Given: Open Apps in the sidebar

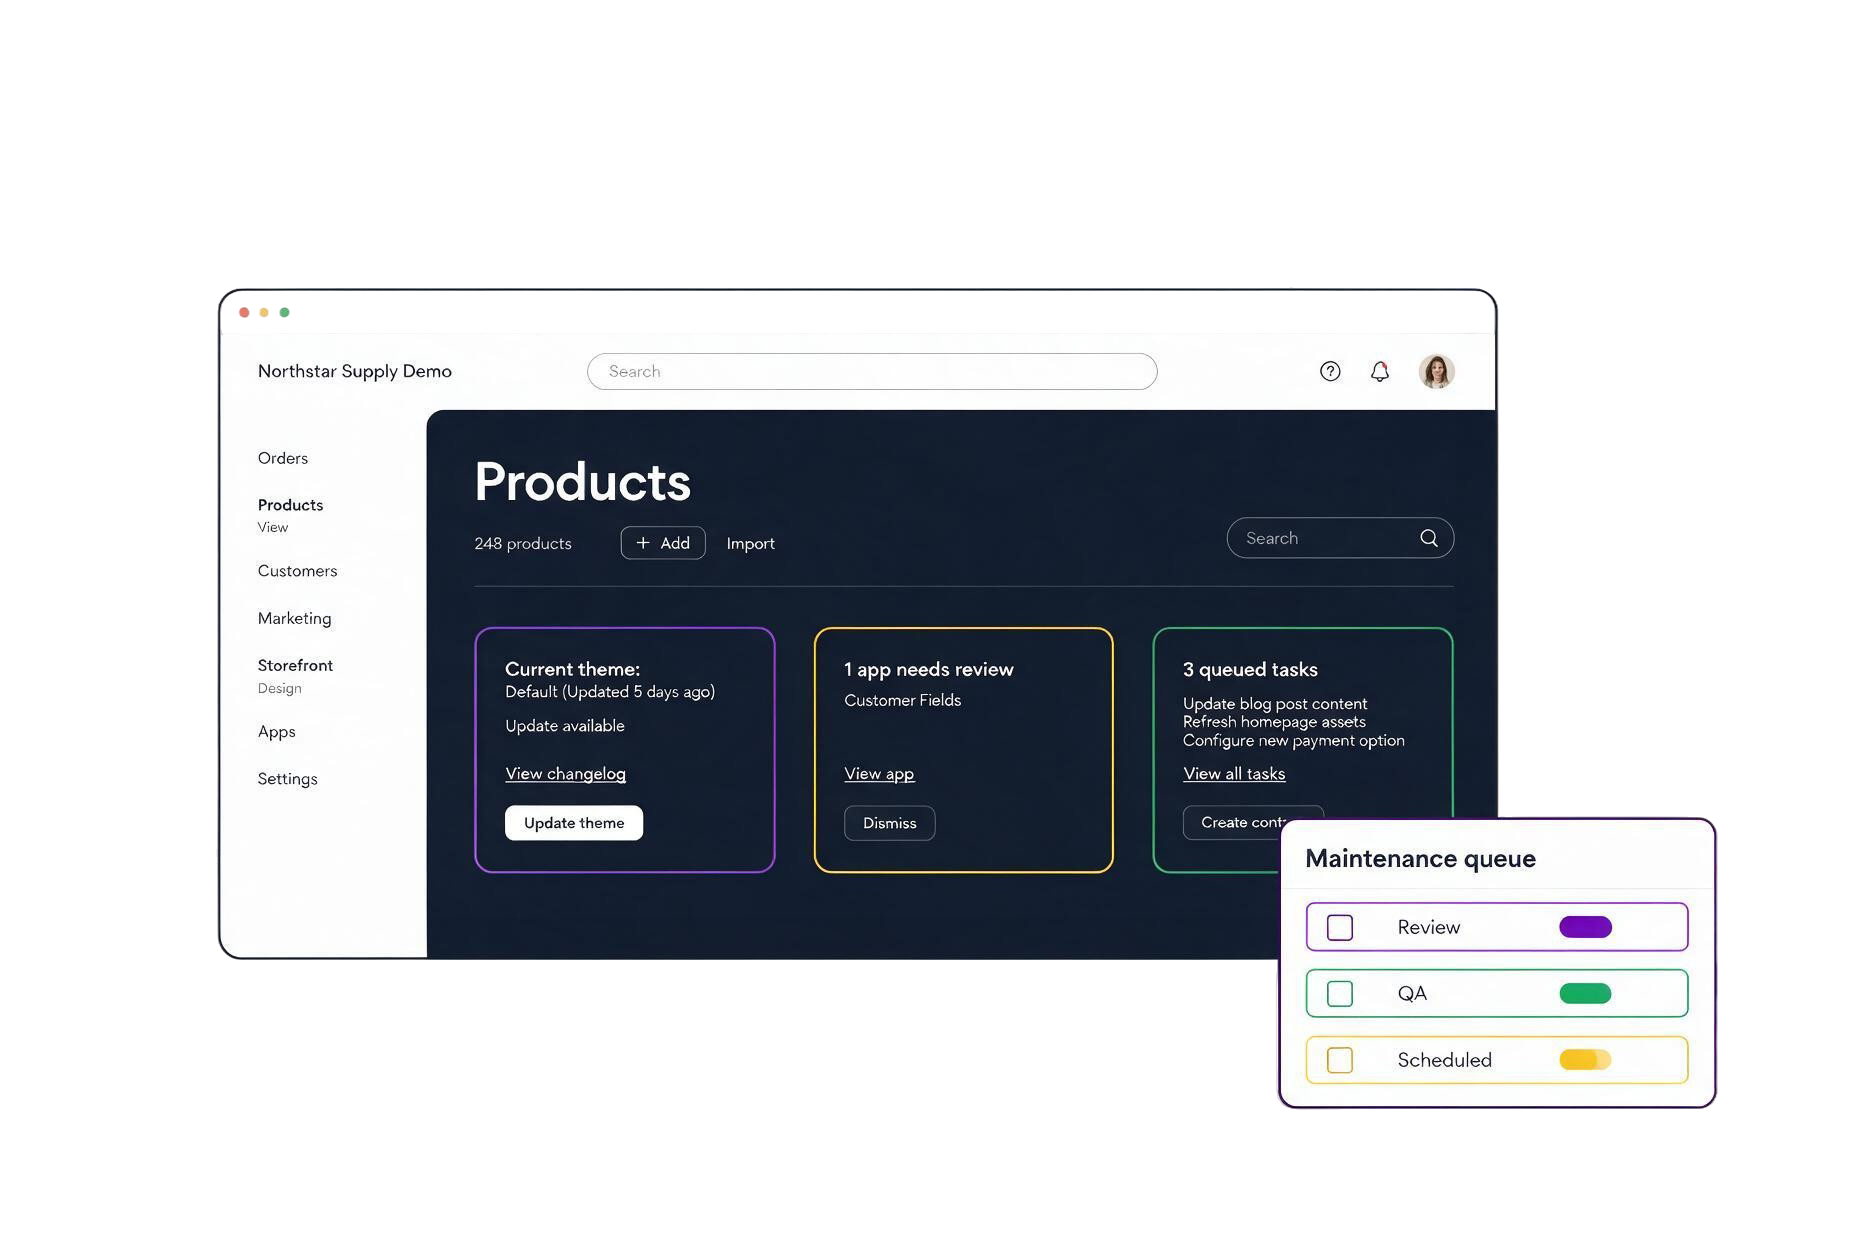Looking at the screenshot, I should (x=276, y=732).
